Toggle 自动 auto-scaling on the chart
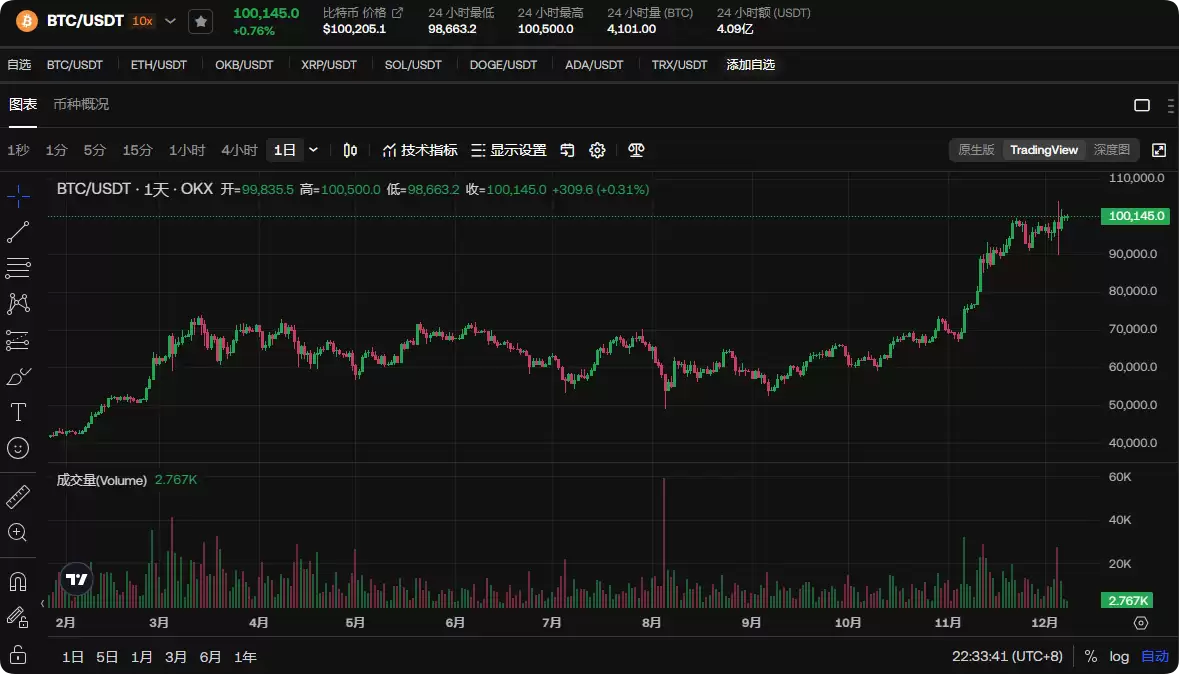The image size is (1179, 674). point(1152,656)
